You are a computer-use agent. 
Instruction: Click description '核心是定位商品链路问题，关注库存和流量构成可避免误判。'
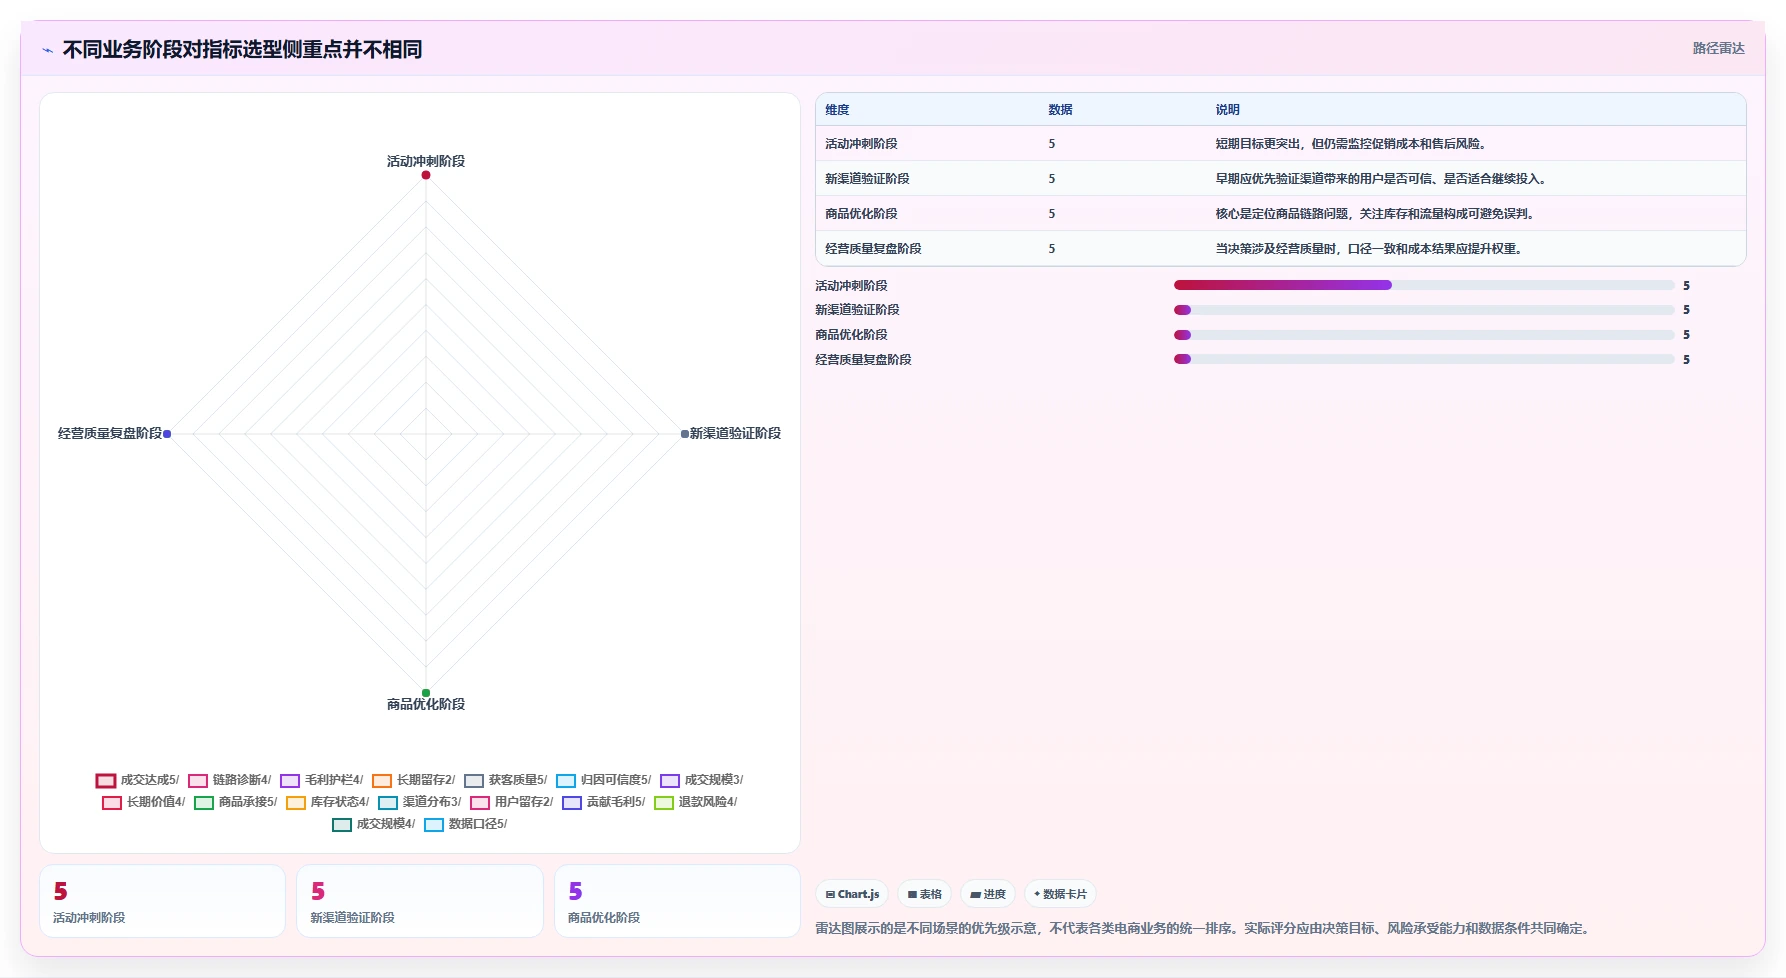[x=1377, y=214]
